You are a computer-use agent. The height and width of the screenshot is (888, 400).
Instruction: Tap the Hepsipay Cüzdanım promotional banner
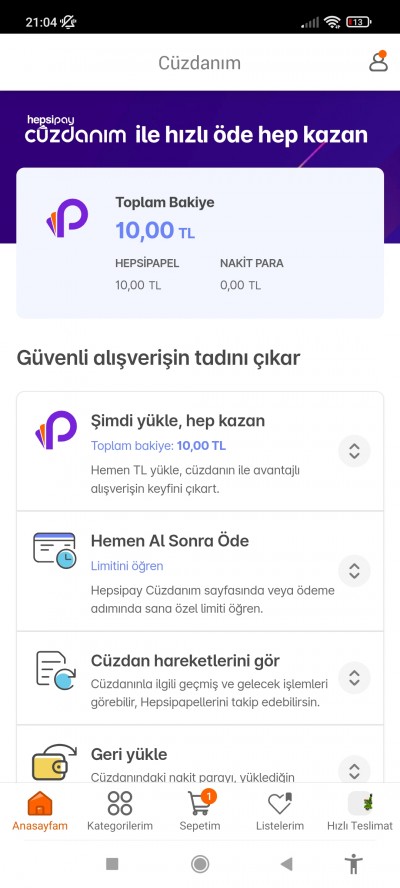(200, 129)
